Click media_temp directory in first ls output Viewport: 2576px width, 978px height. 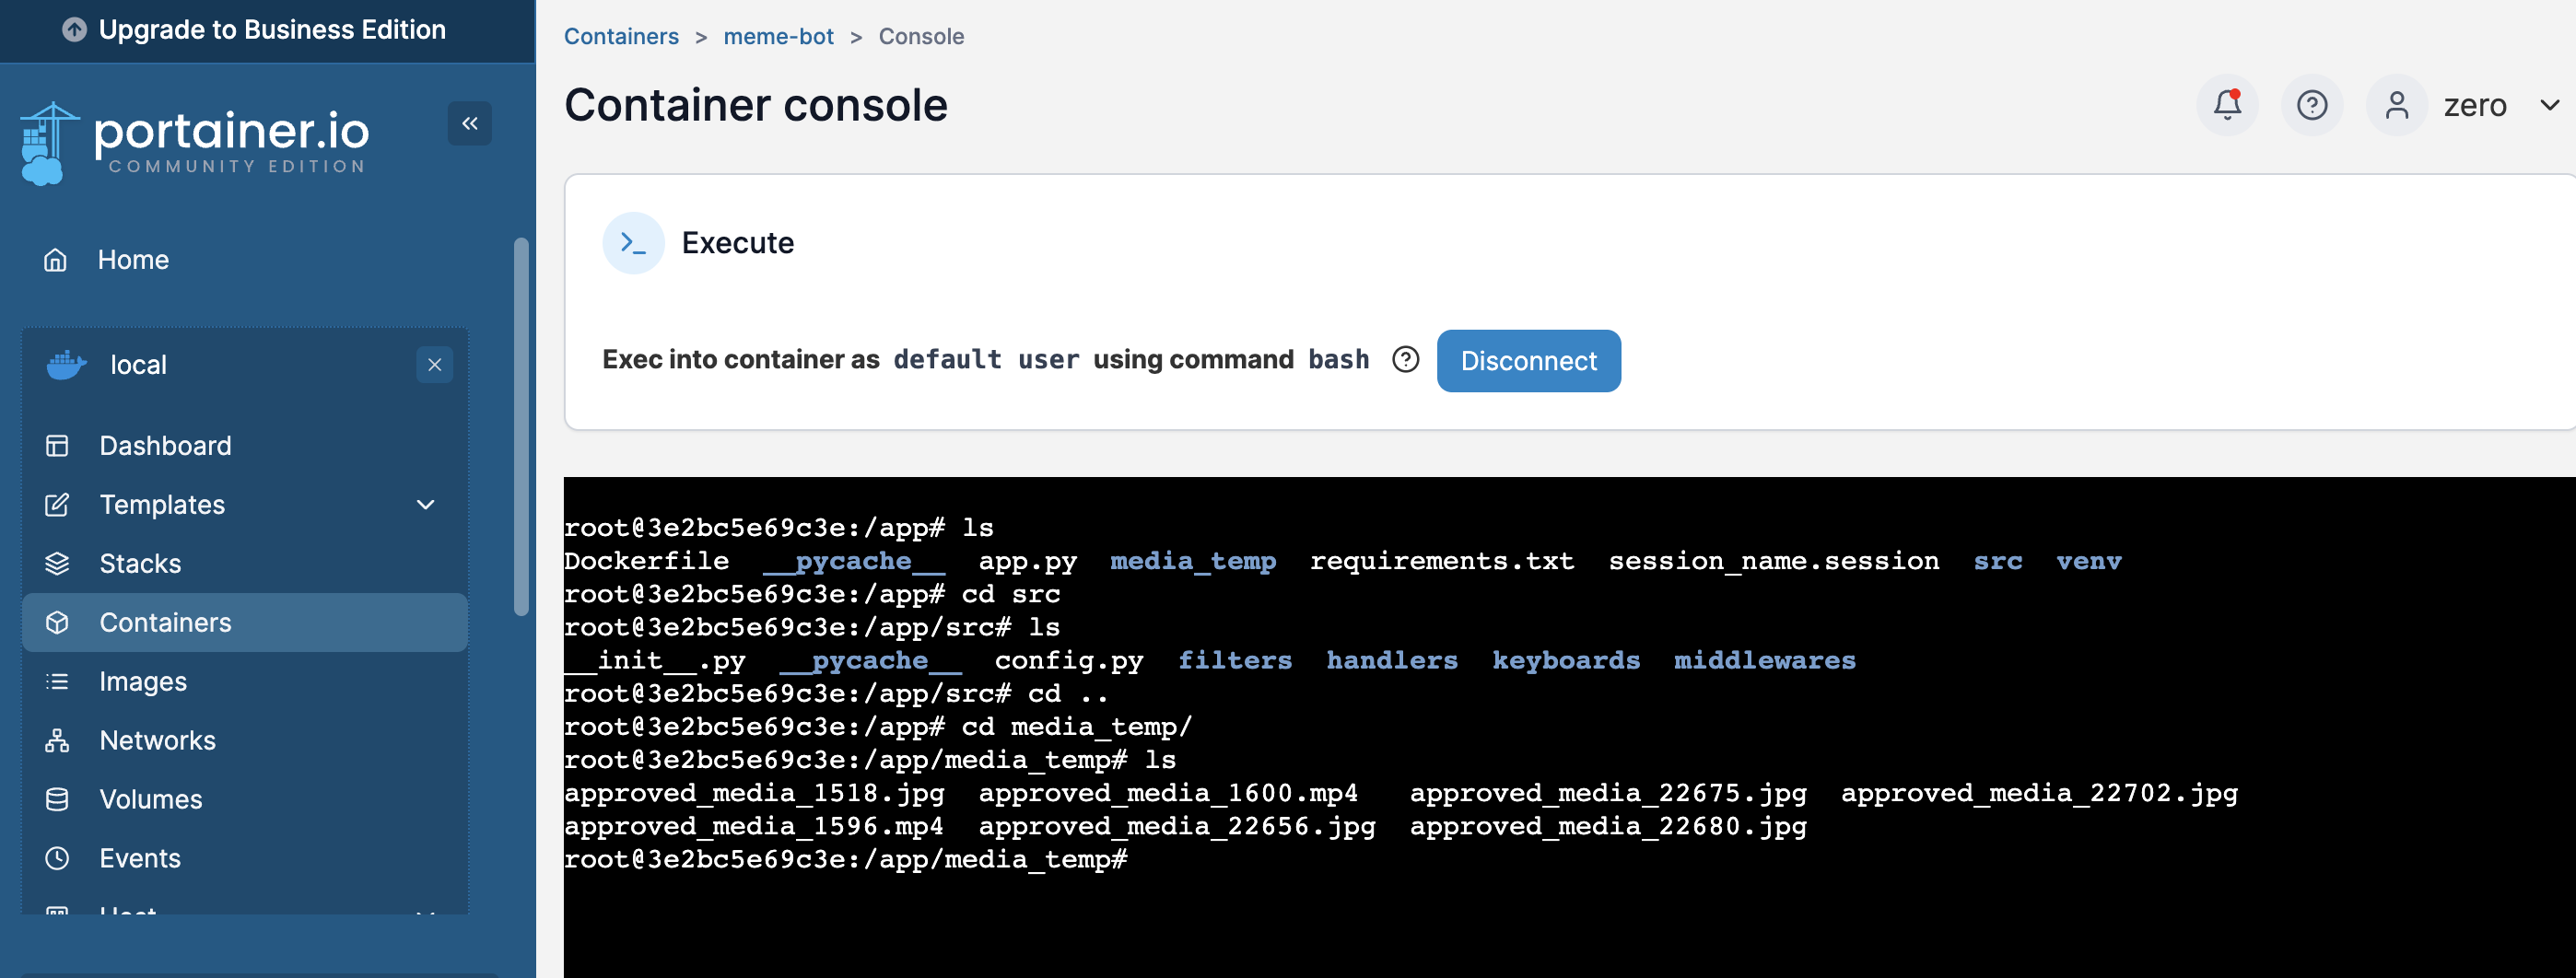pyautogui.click(x=1193, y=561)
